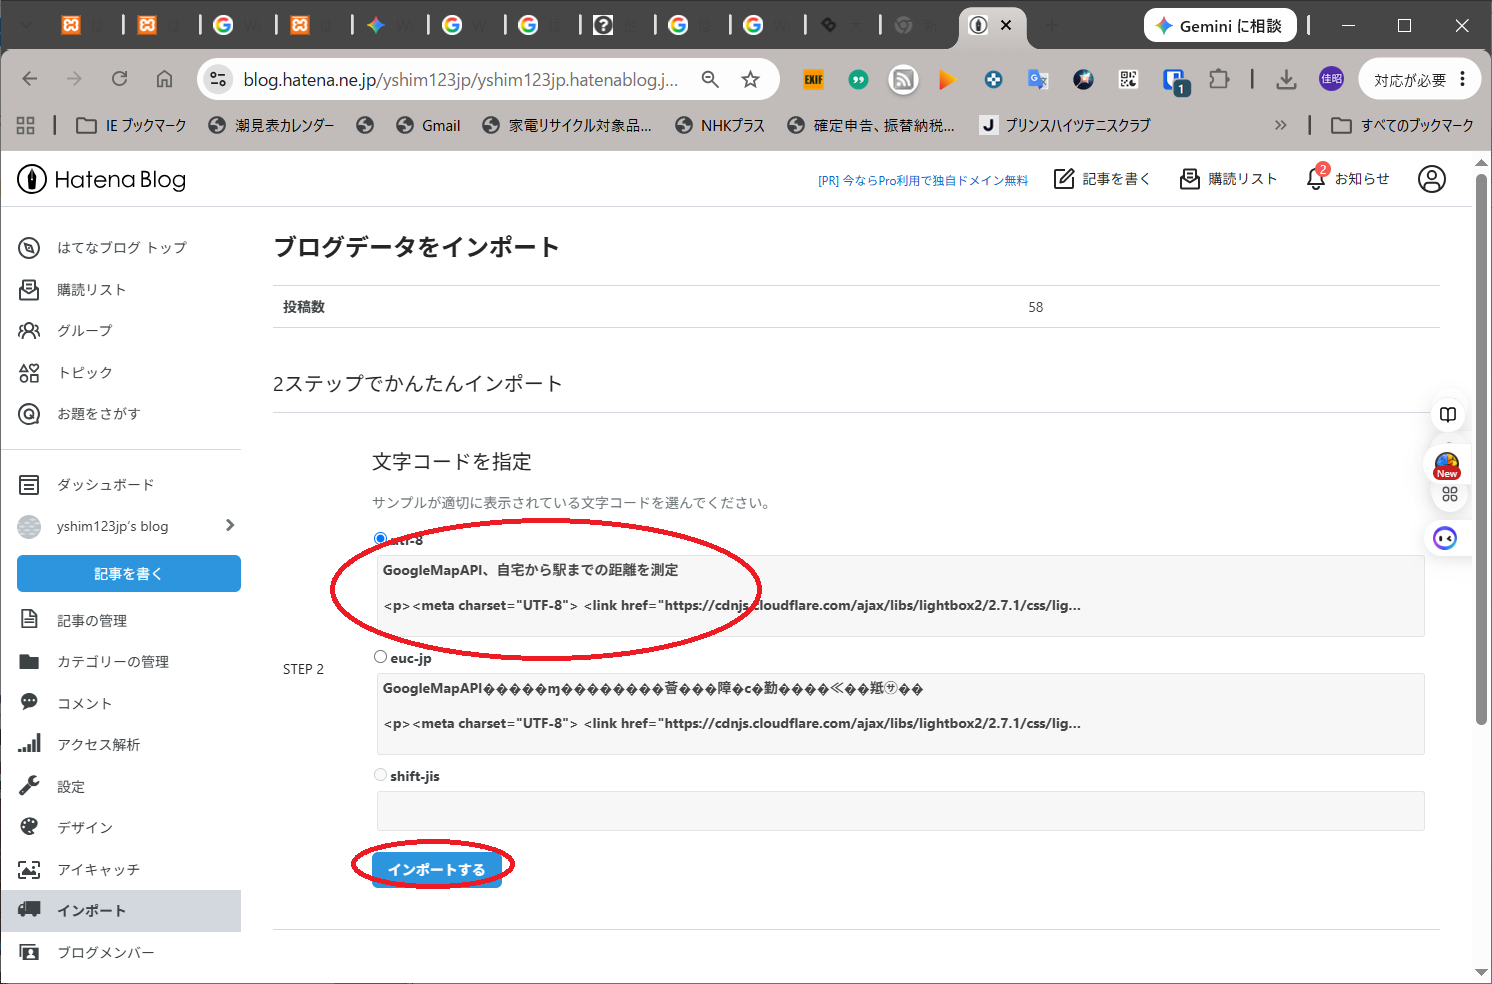Image resolution: width=1492 pixels, height=984 pixels.
Task: Select インポート in the sidebar
Action: point(121,911)
